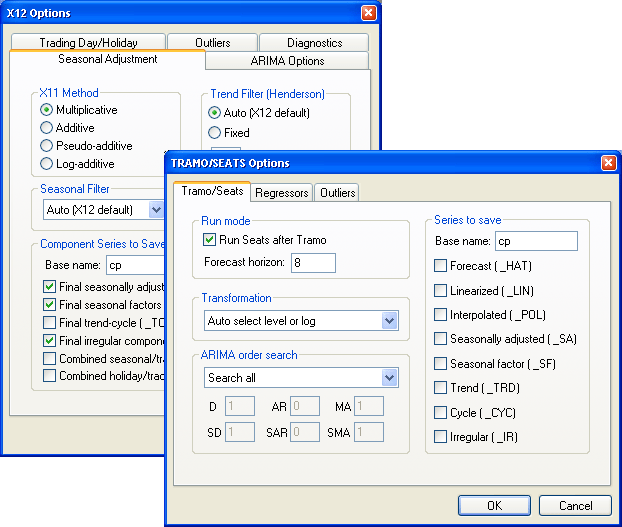Enable the Forecast (_HAT) checkbox
622x527 pixels.
441,266
